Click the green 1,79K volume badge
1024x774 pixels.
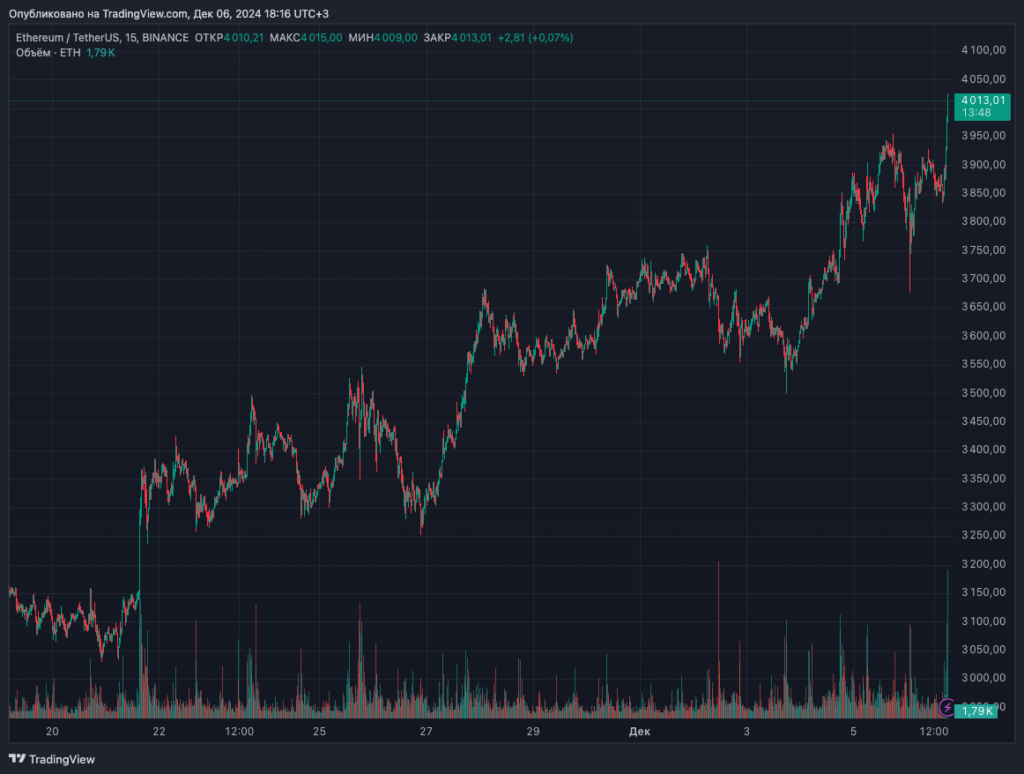[976, 710]
